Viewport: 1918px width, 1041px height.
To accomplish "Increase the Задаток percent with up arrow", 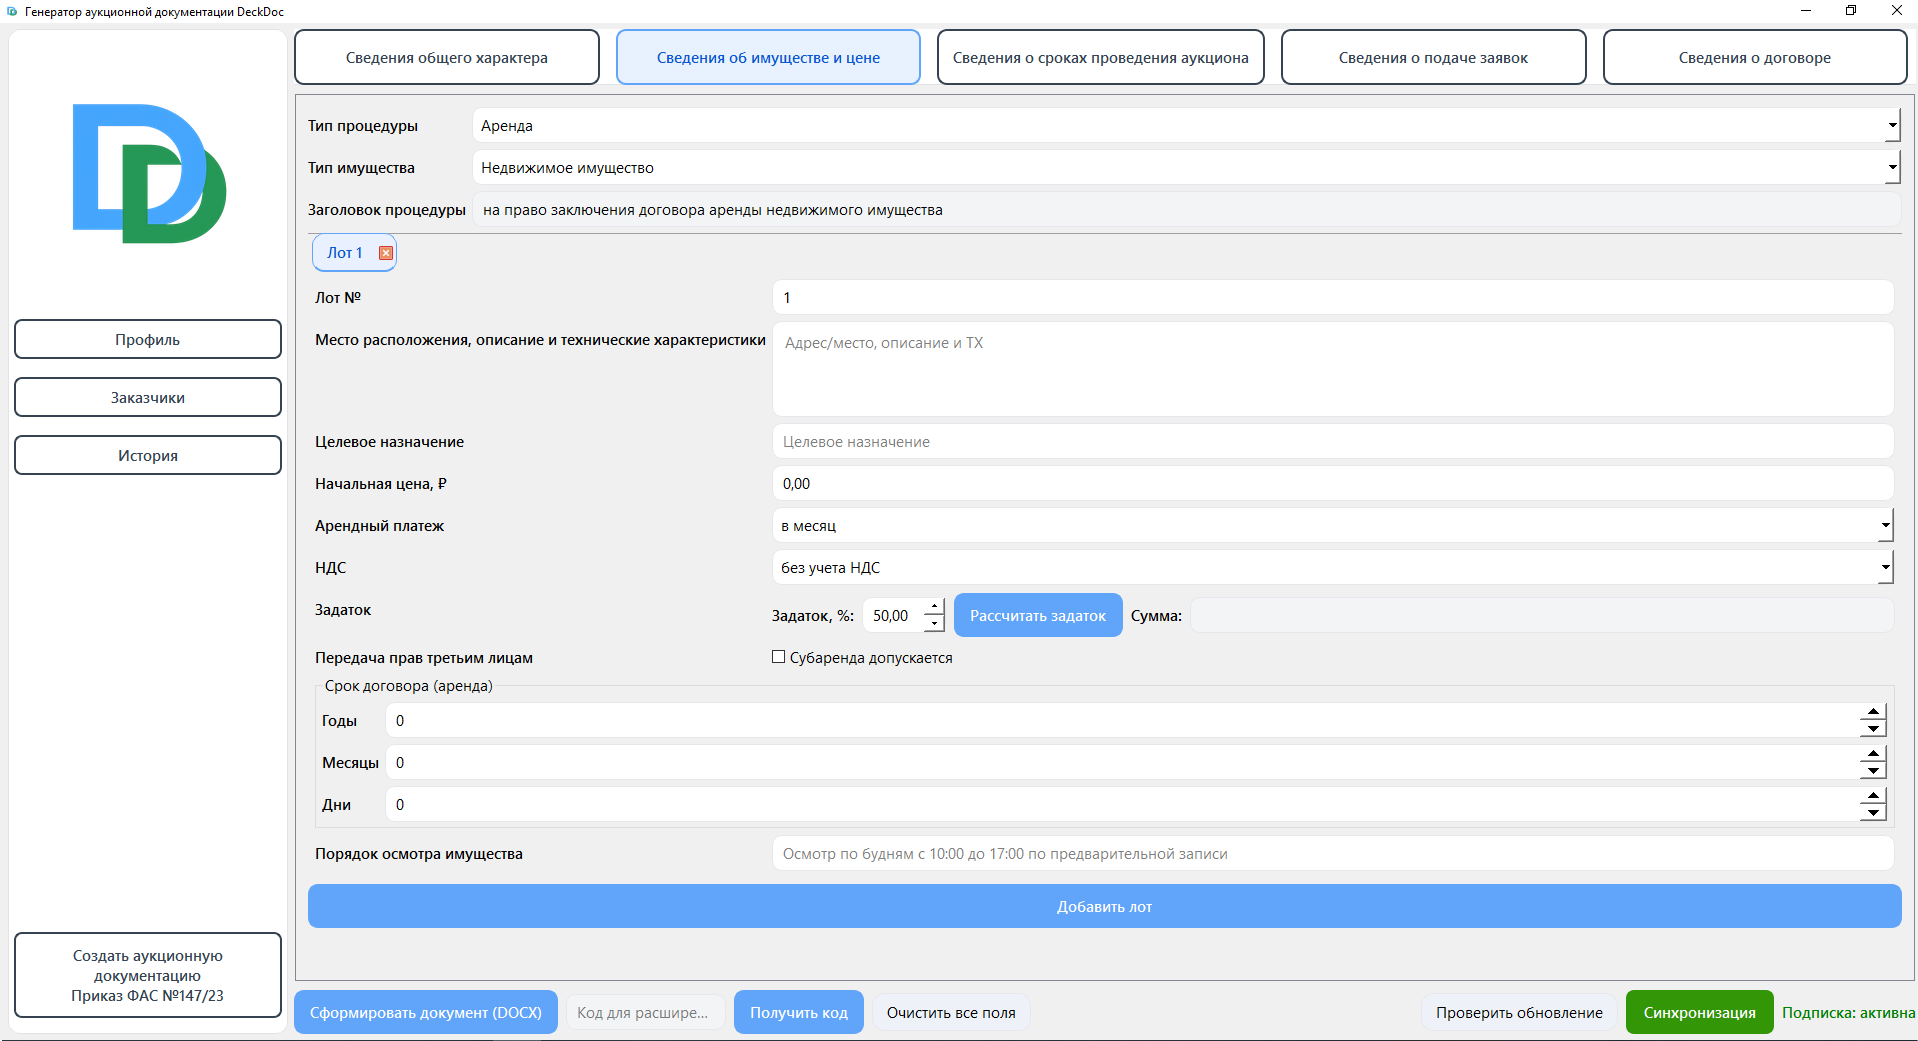I will coord(934,607).
